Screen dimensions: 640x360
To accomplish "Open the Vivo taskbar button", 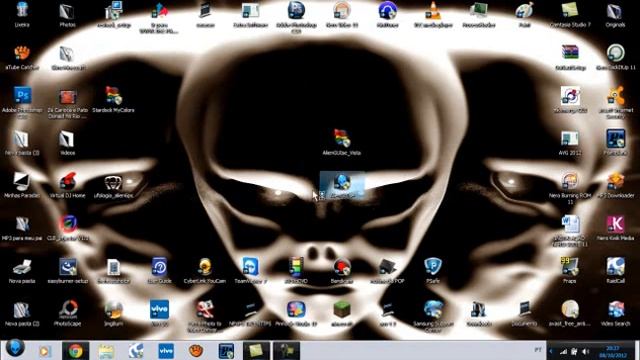I will 166,351.
